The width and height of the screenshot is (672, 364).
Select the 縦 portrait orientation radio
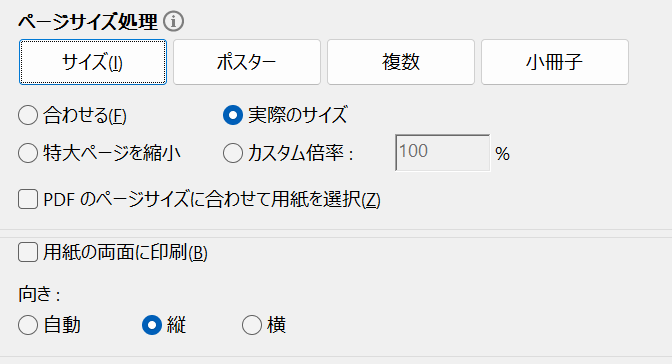pyautogui.click(x=152, y=325)
